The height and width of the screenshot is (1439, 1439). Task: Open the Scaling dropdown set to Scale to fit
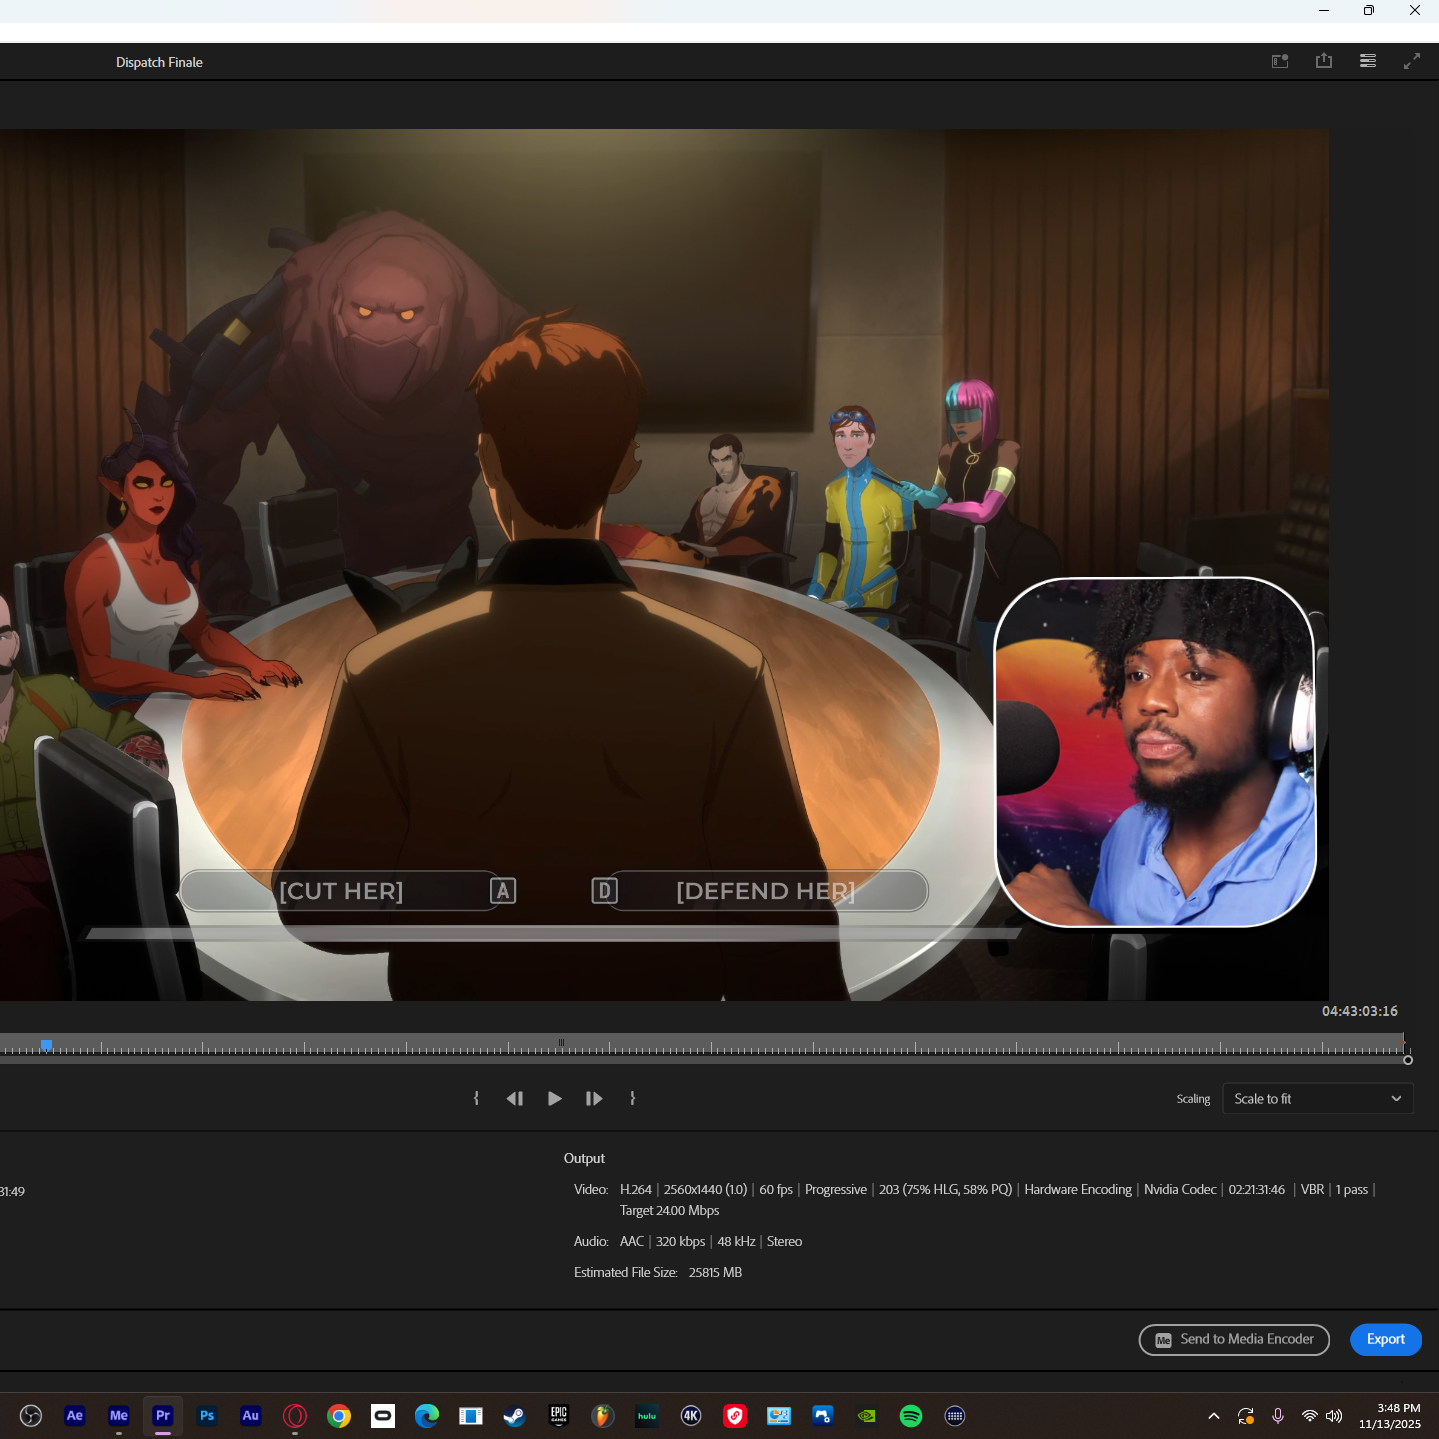(1317, 1098)
